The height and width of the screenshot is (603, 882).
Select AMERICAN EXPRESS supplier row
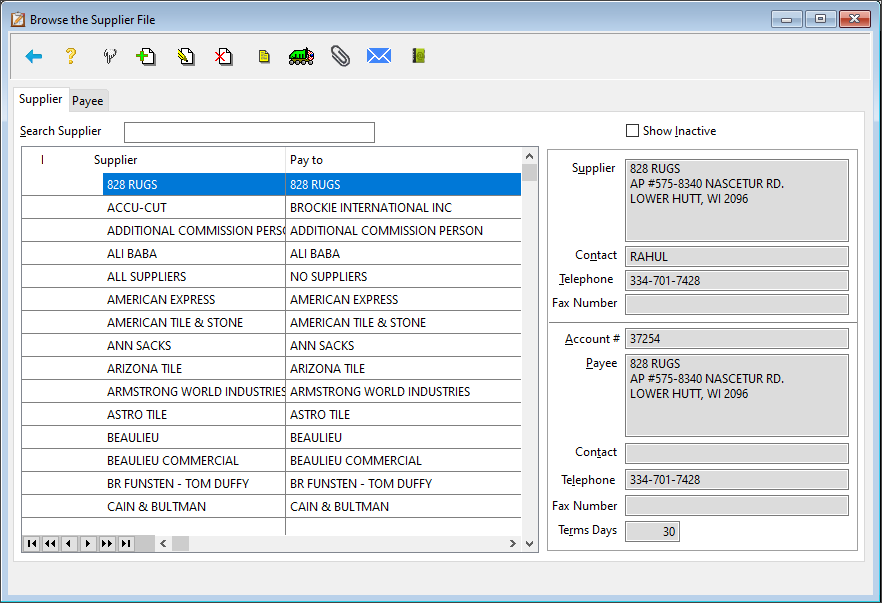click(x=271, y=300)
